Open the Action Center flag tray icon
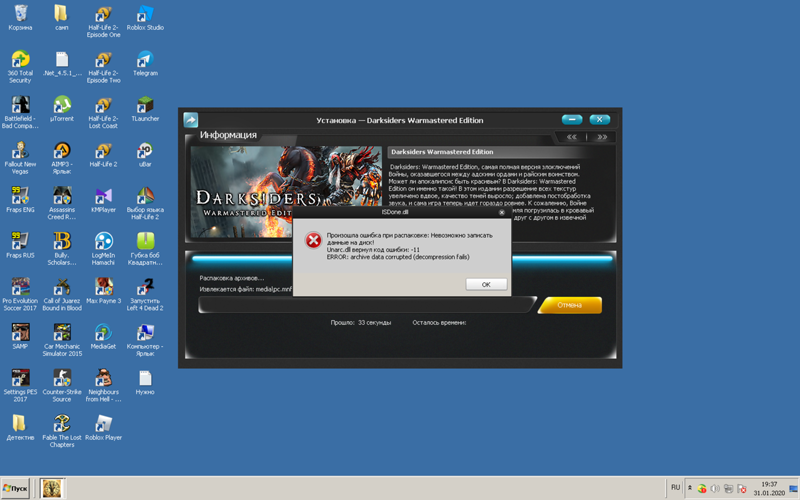 [742, 488]
